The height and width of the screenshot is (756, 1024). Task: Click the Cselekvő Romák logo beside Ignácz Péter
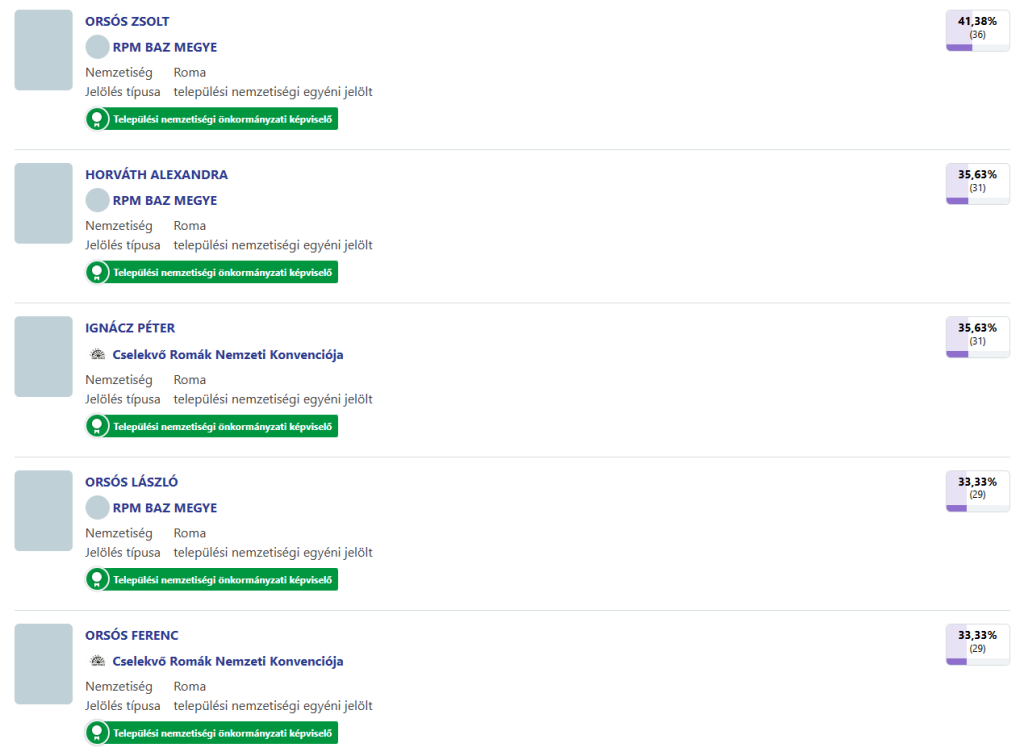click(x=97, y=355)
